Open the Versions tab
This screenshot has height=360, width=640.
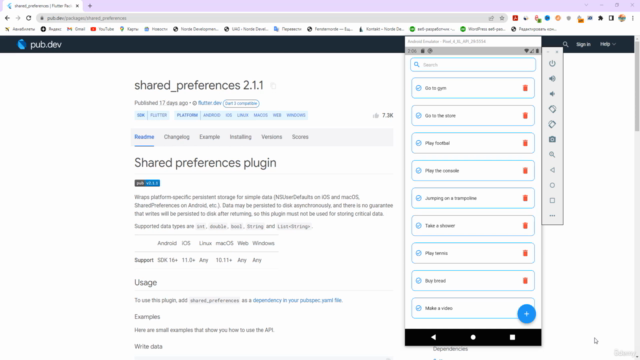point(271,137)
